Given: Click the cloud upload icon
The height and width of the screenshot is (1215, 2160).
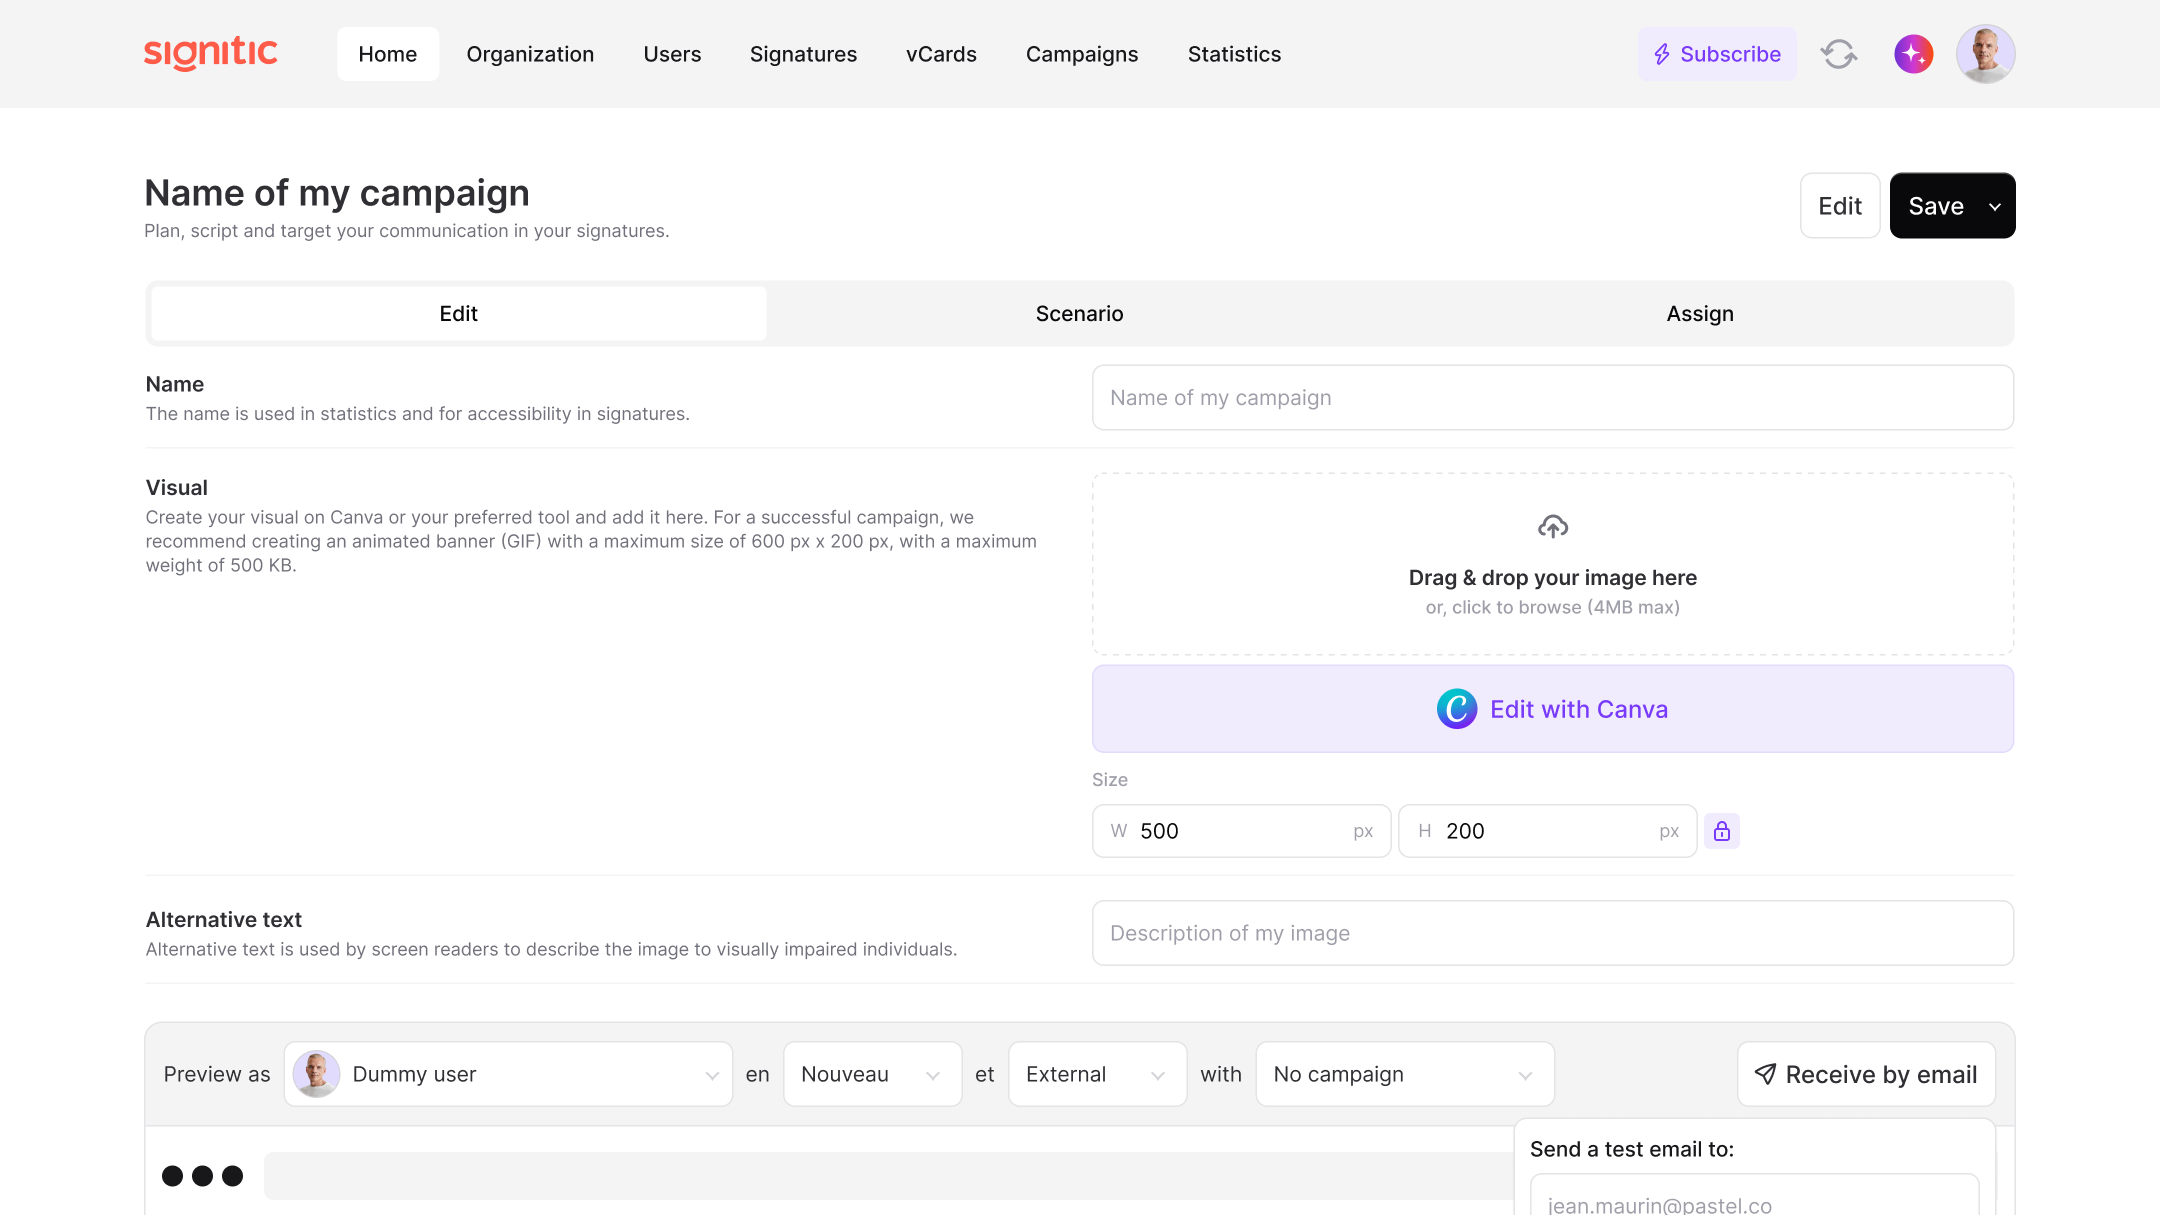Looking at the screenshot, I should coord(1553,526).
